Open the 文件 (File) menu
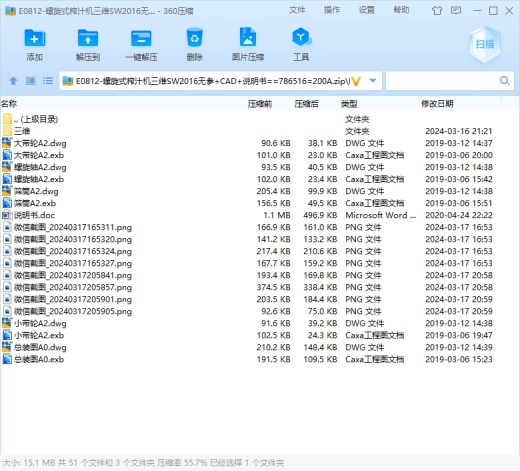Screen dimensions: 520x471 tap(297, 10)
